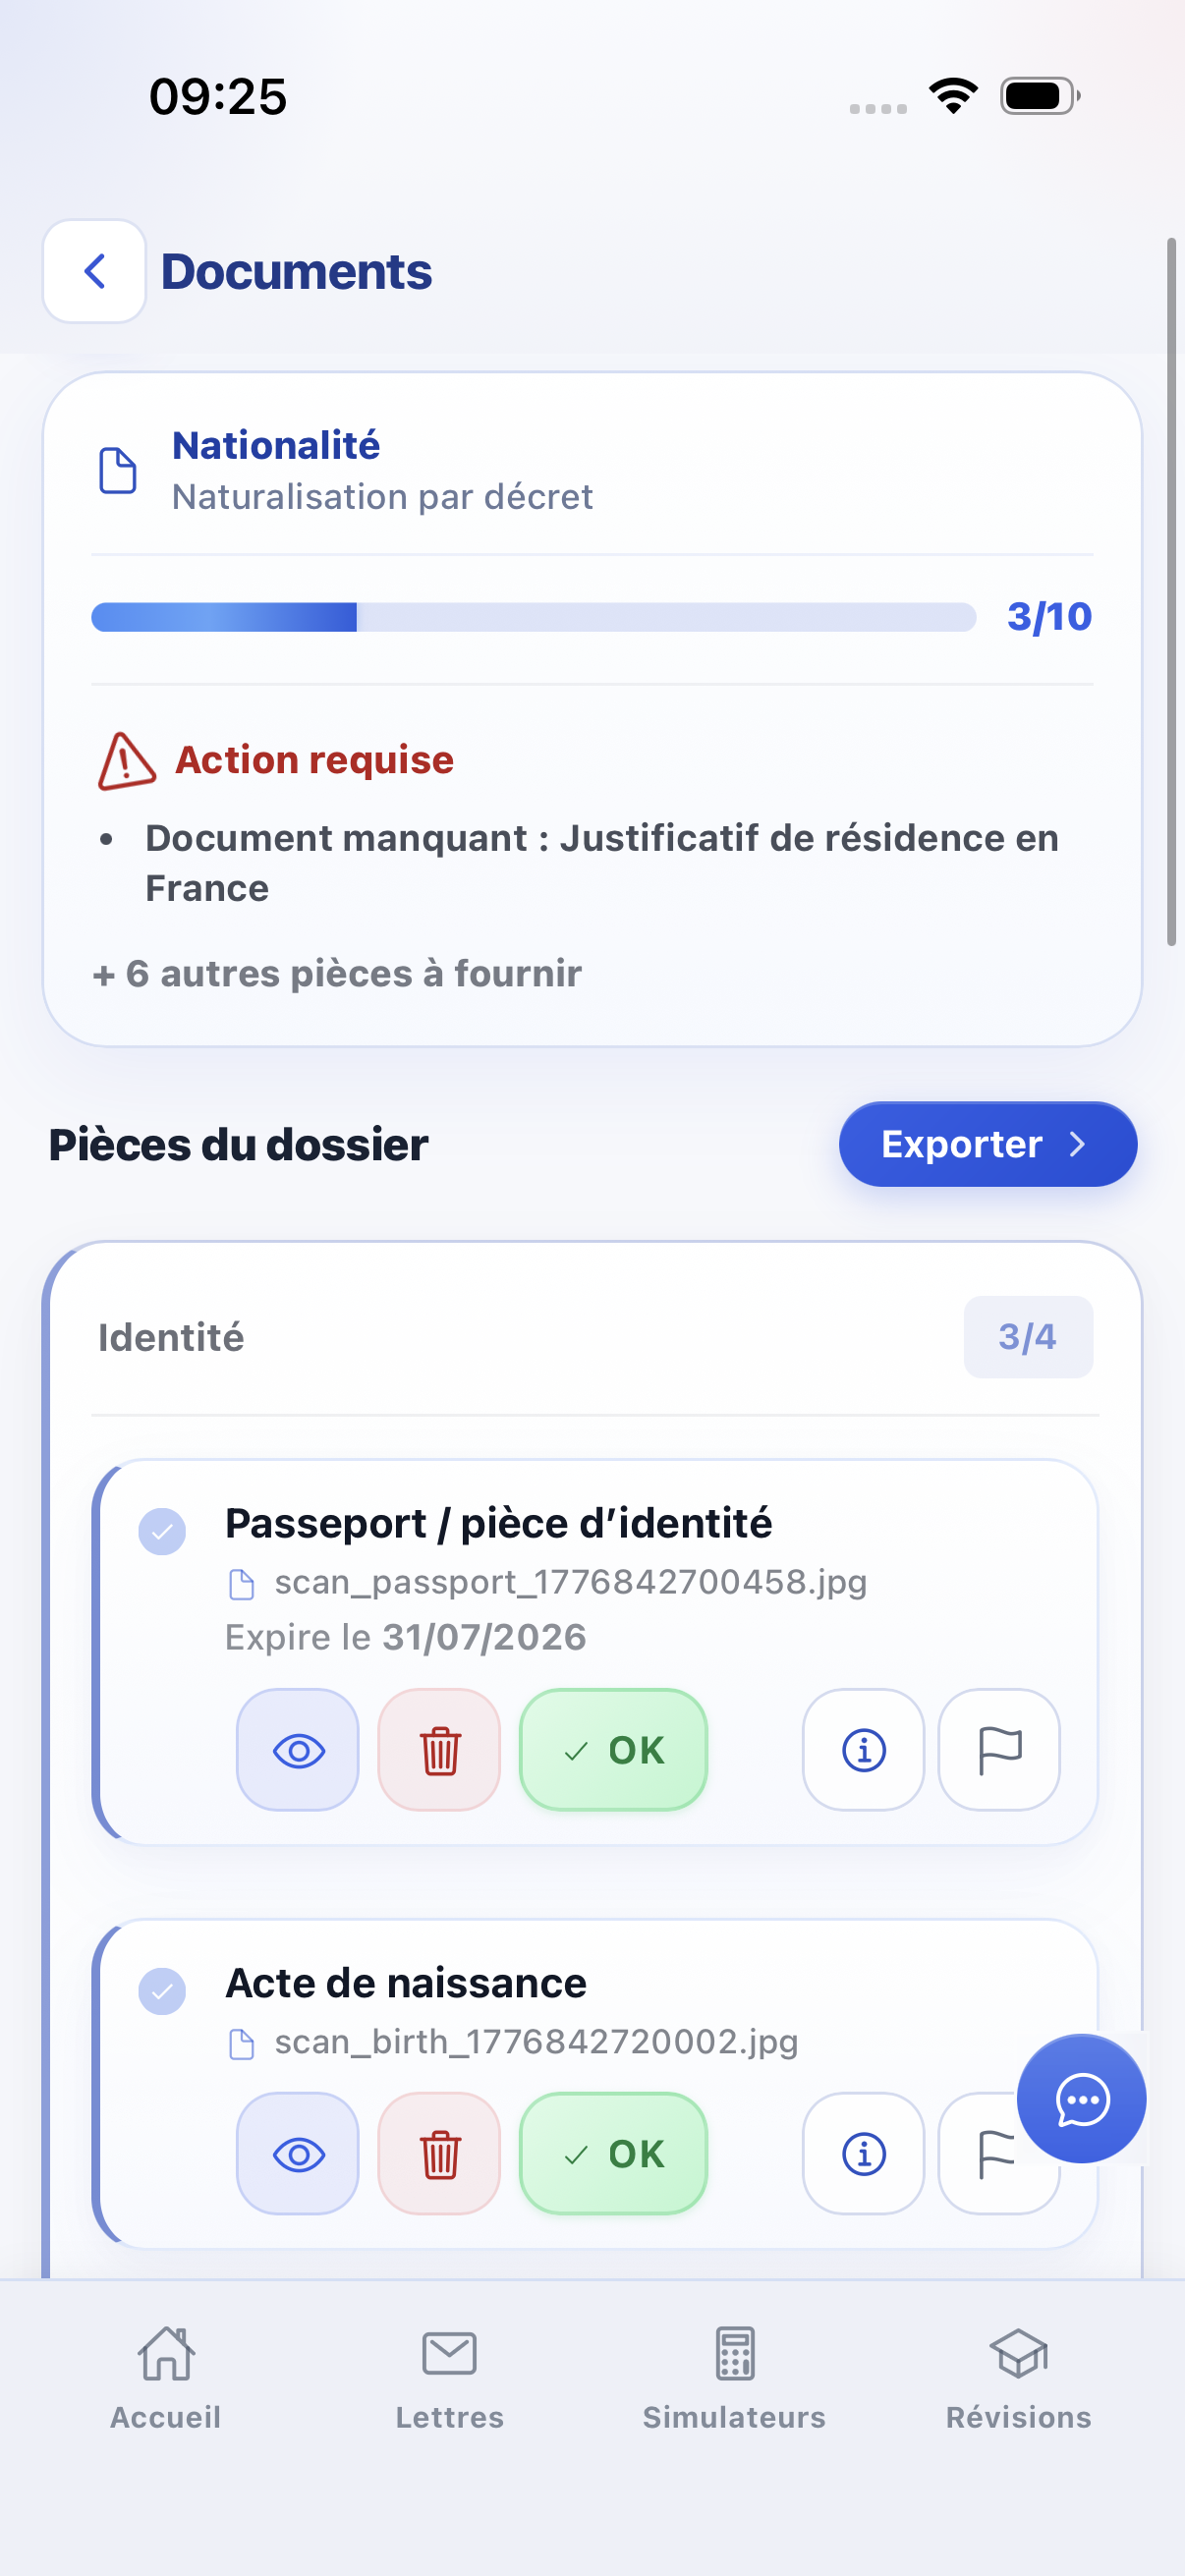Collapse the Identité section header
Screen dimensions: 1185x2576
[594, 1337]
